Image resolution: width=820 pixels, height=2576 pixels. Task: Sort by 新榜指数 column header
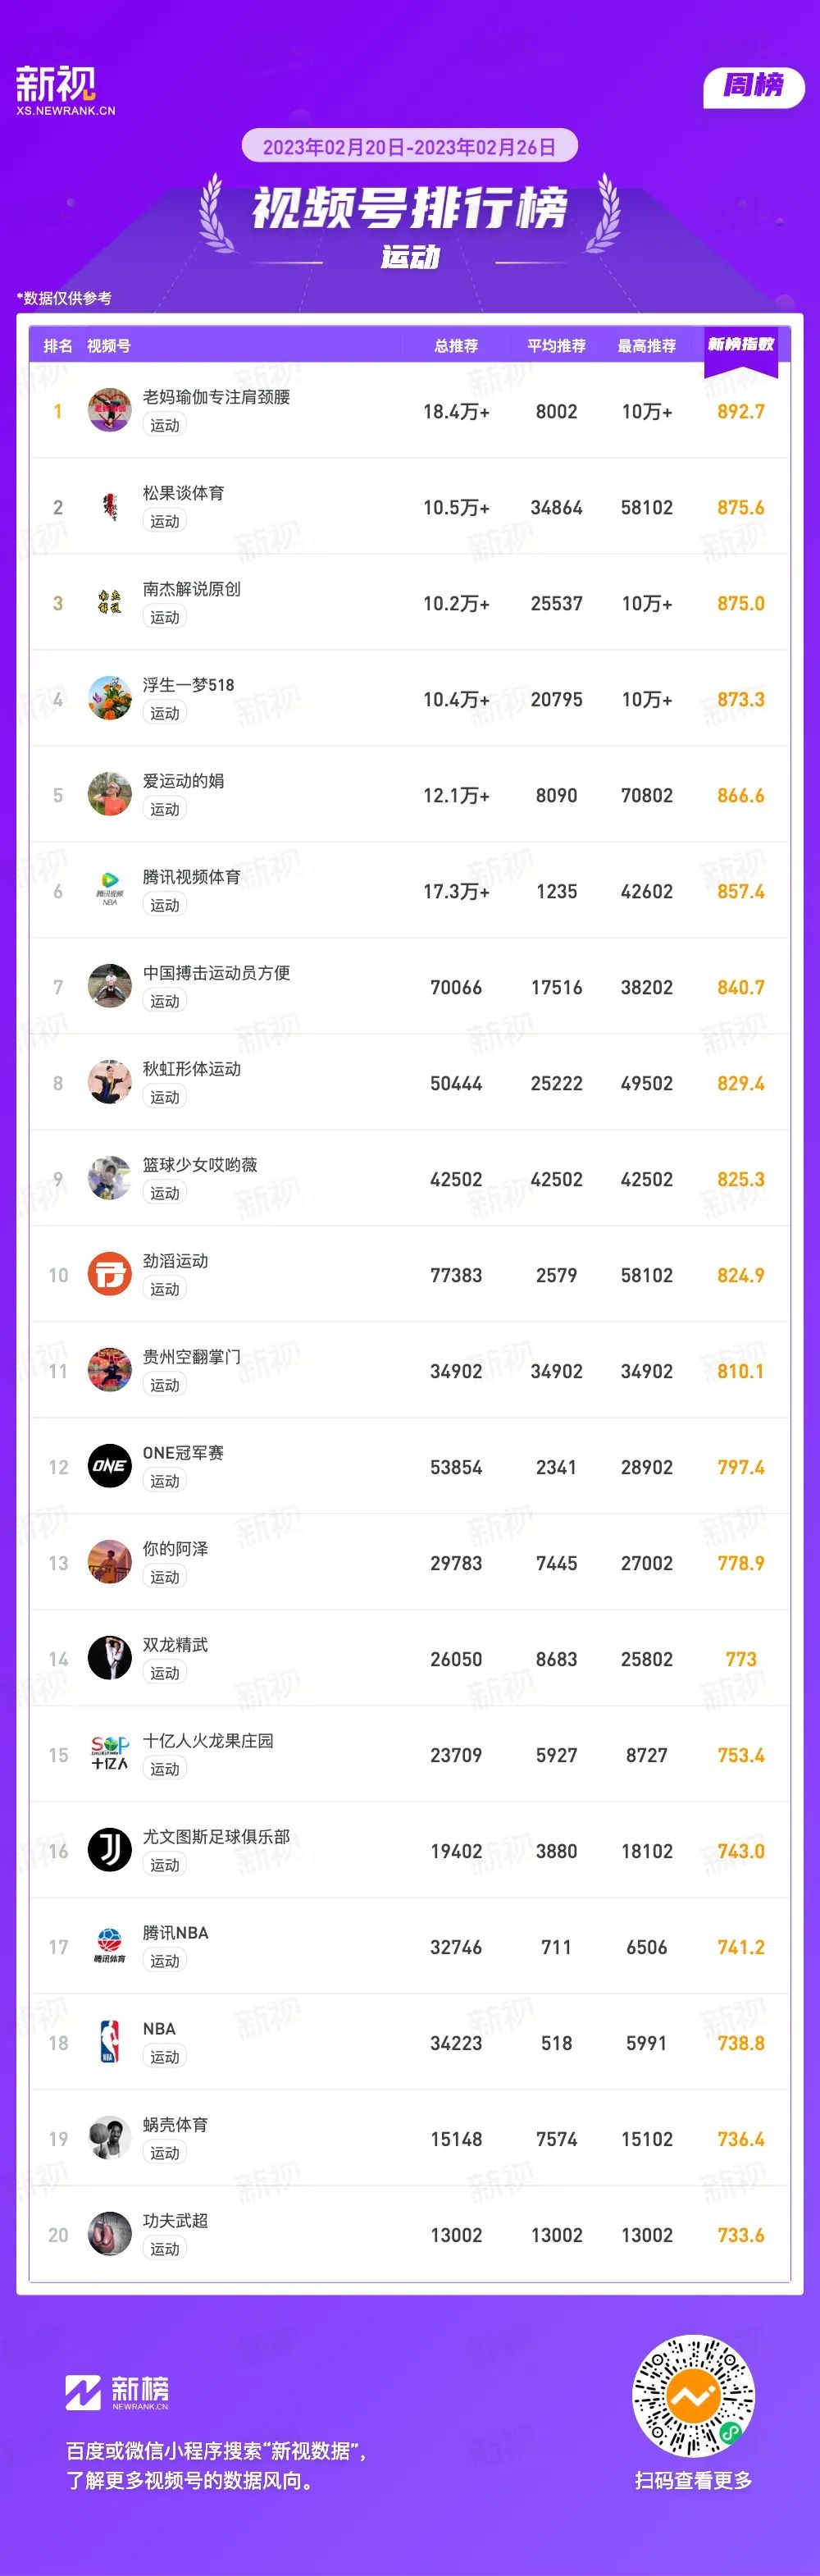coord(741,345)
